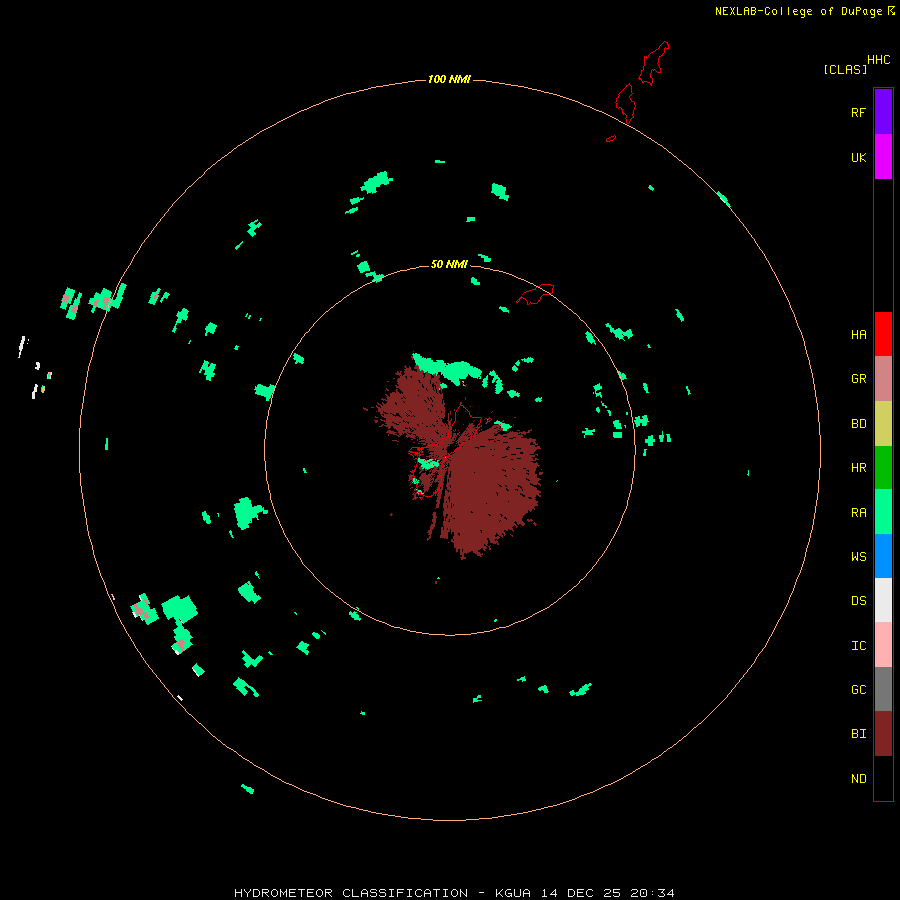Viewport: 900px width, 900px height.
Task: Click the DS legend label
Action: click(858, 601)
